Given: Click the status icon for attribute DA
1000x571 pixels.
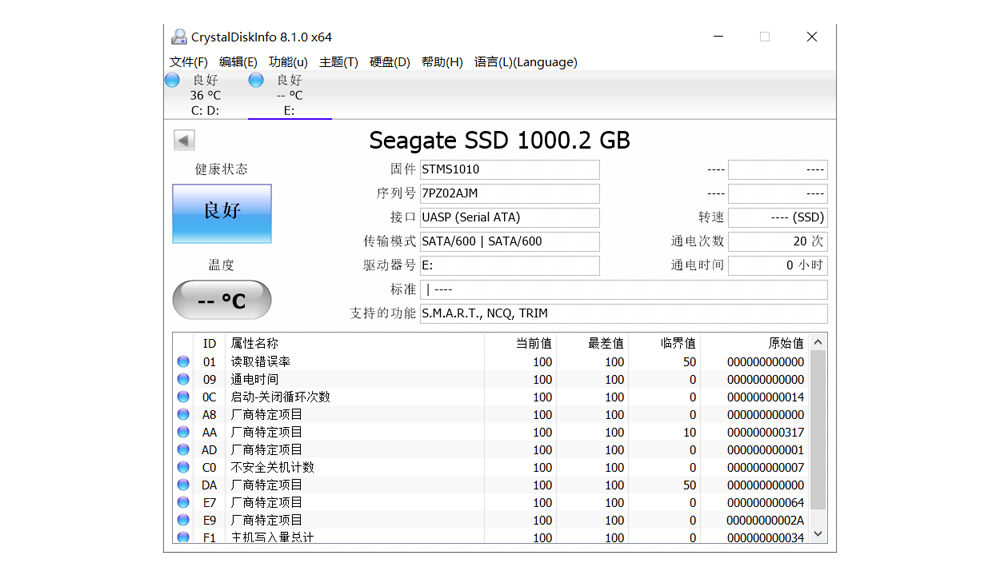Looking at the screenshot, I should (183, 485).
